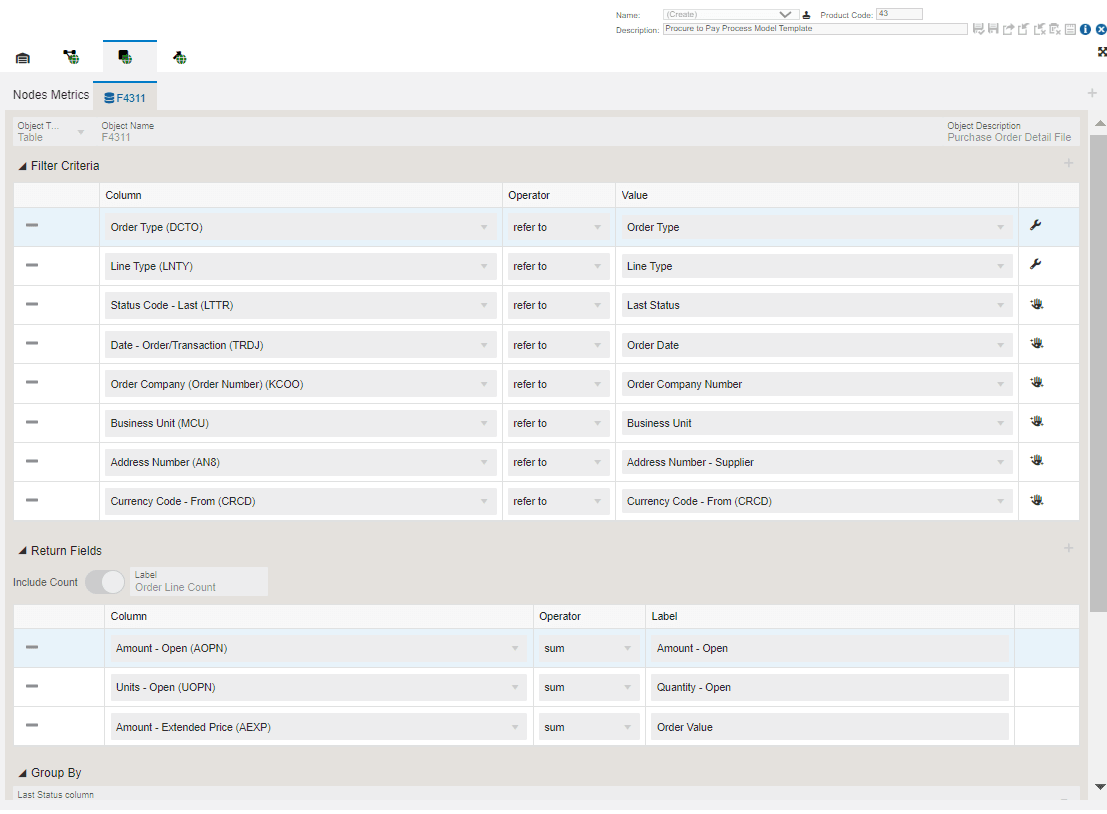Click the blue close X icon
The height and width of the screenshot is (814, 1107).
[x=1100, y=30]
